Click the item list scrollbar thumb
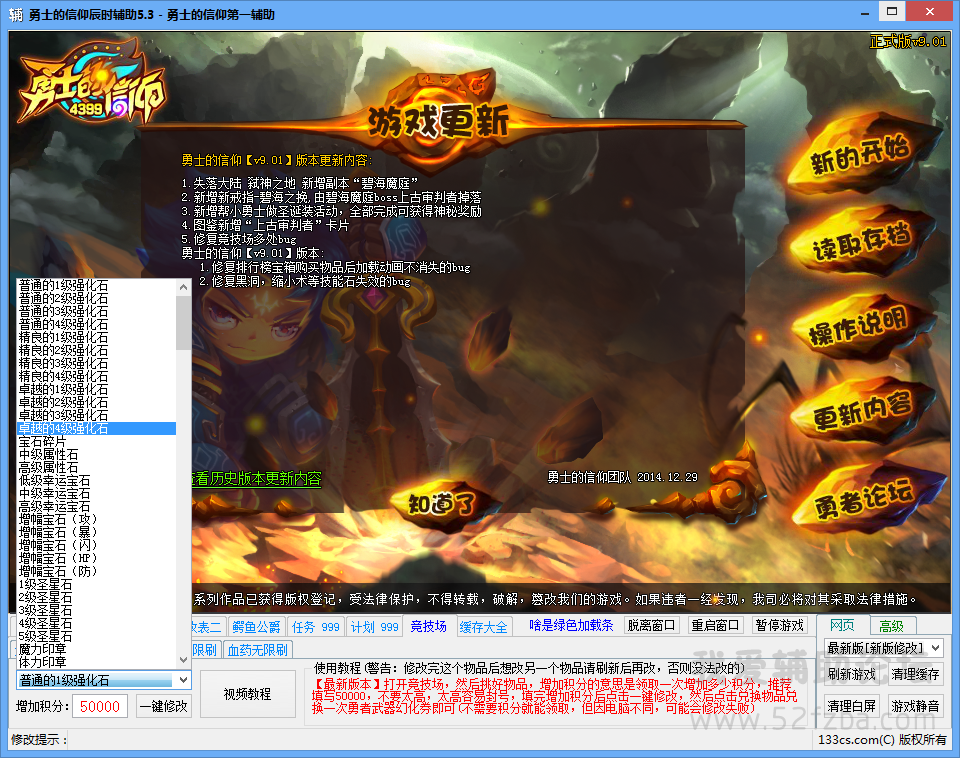This screenshot has width=960, height=758. click(x=184, y=323)
